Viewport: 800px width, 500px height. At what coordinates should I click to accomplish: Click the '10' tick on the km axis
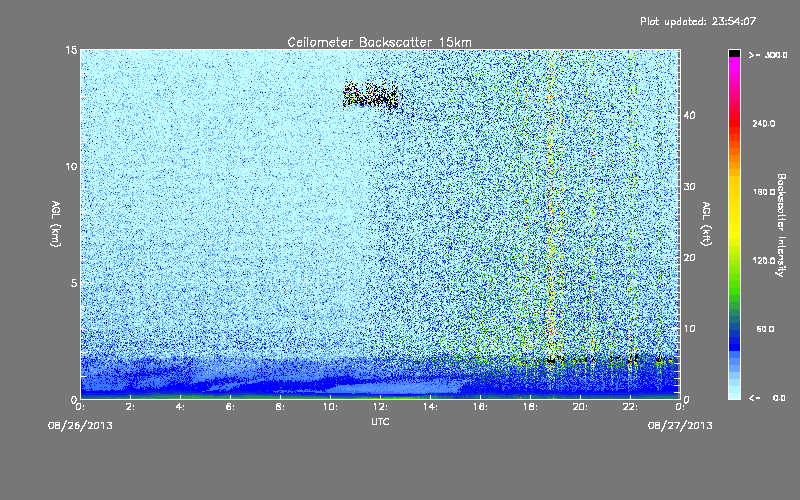click(71, 166)
